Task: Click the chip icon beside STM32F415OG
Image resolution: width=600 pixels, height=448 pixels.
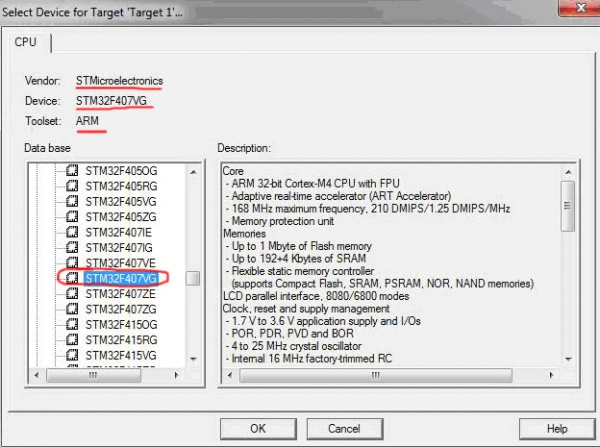Action: point(72,324)
